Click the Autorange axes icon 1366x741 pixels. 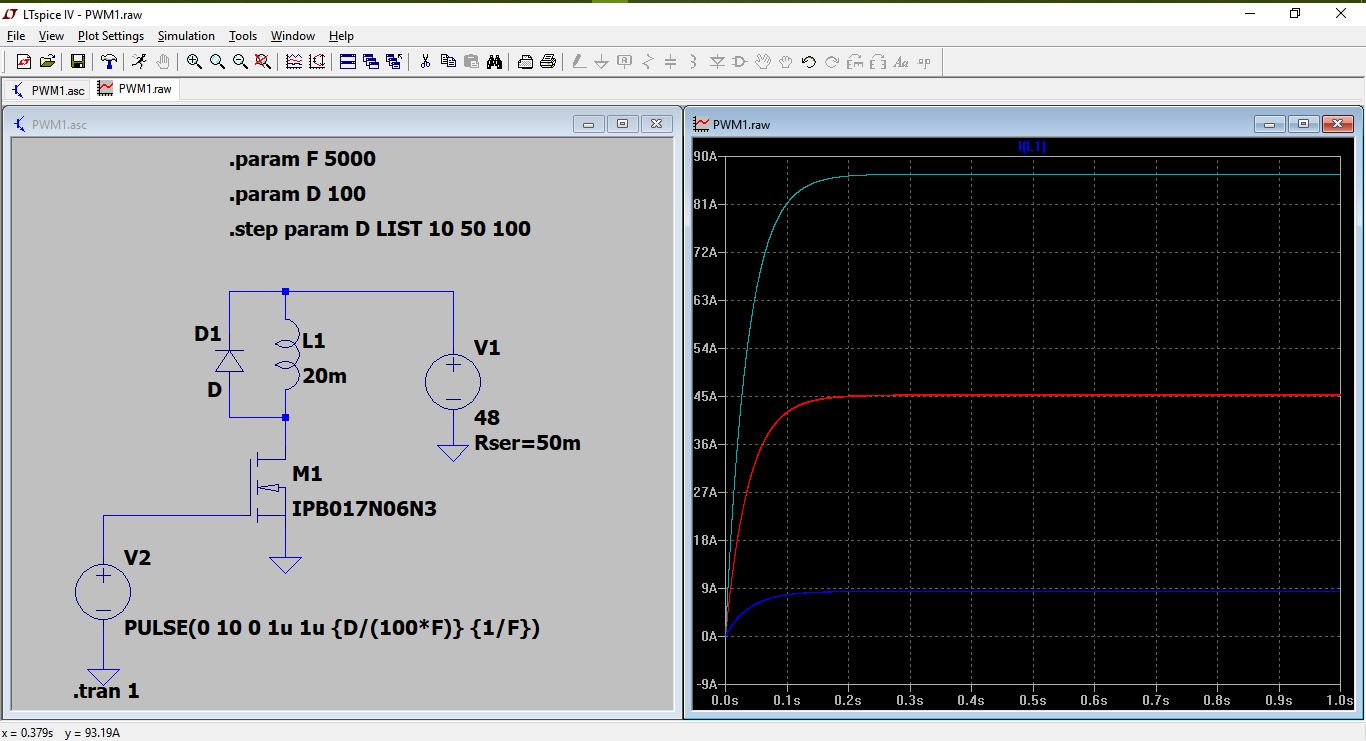click(317, 62)
